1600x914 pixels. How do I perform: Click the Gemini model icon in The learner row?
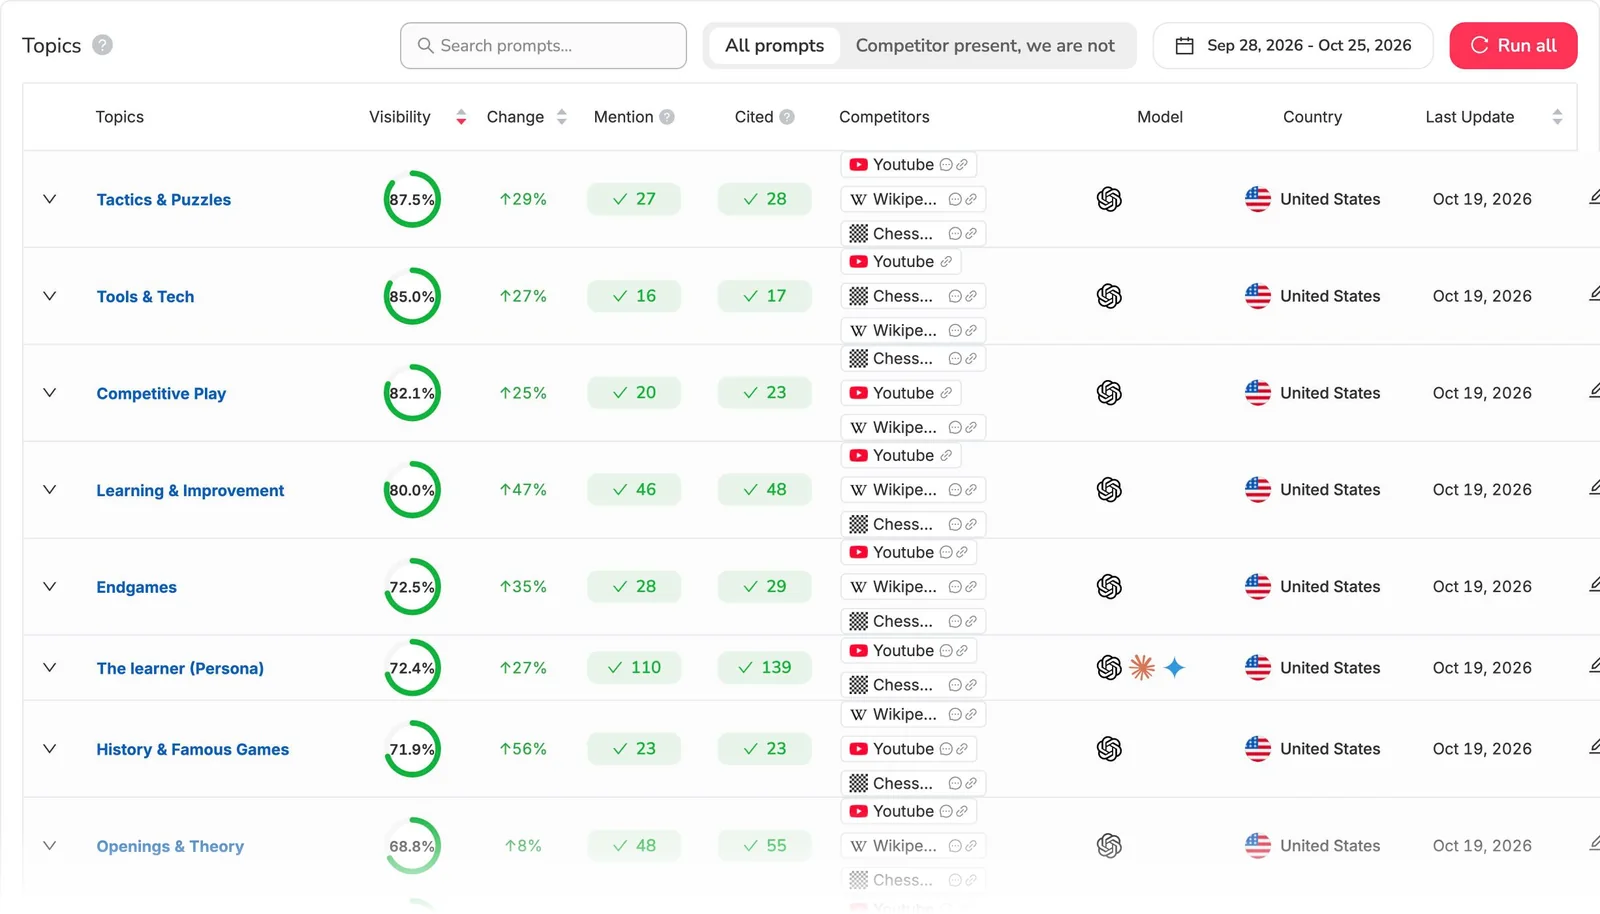[x=1175, y=667]
